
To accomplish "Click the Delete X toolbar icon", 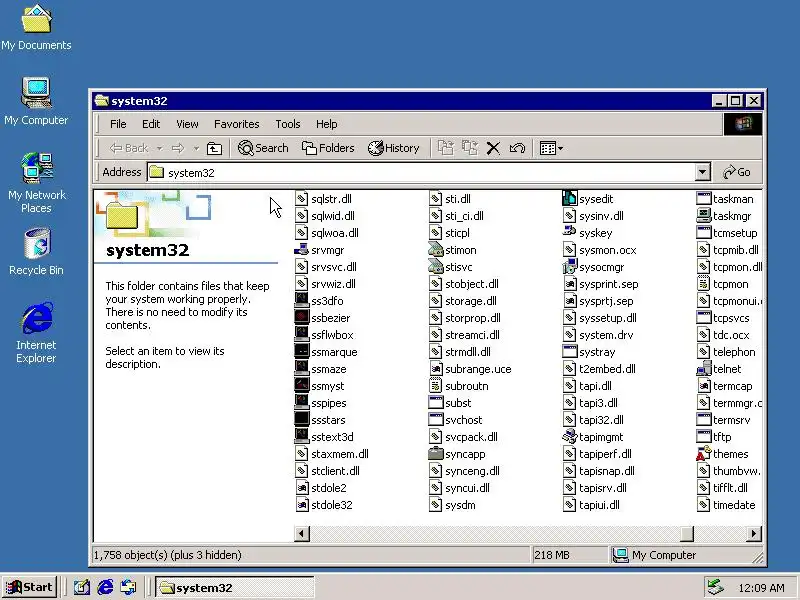I will click(x=493, y=148).
